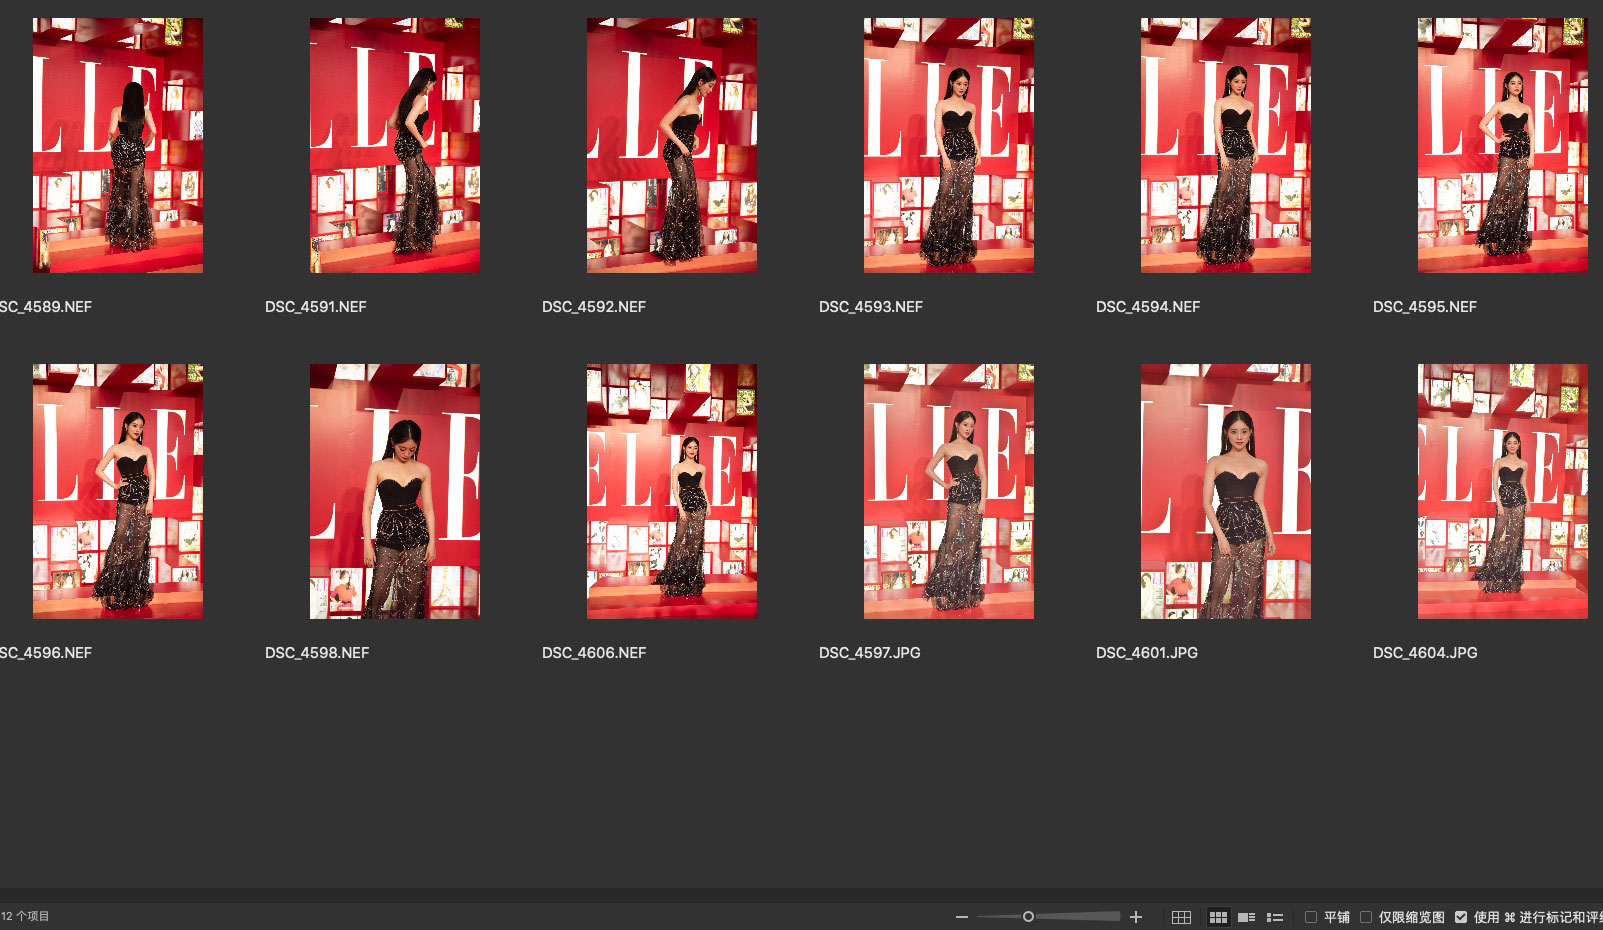The image size is (1603, 930).
Task: Switch to details view layout
Action: 1246,917
